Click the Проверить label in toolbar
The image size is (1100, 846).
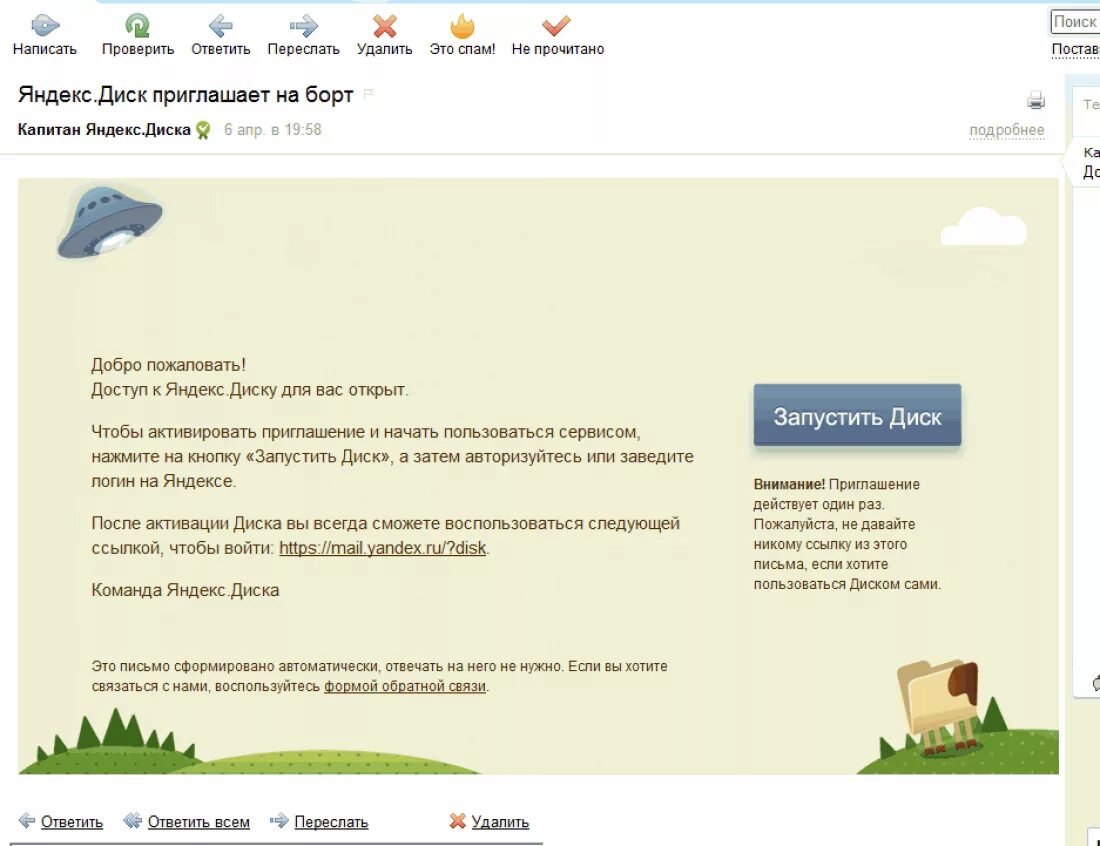(138, 49)
